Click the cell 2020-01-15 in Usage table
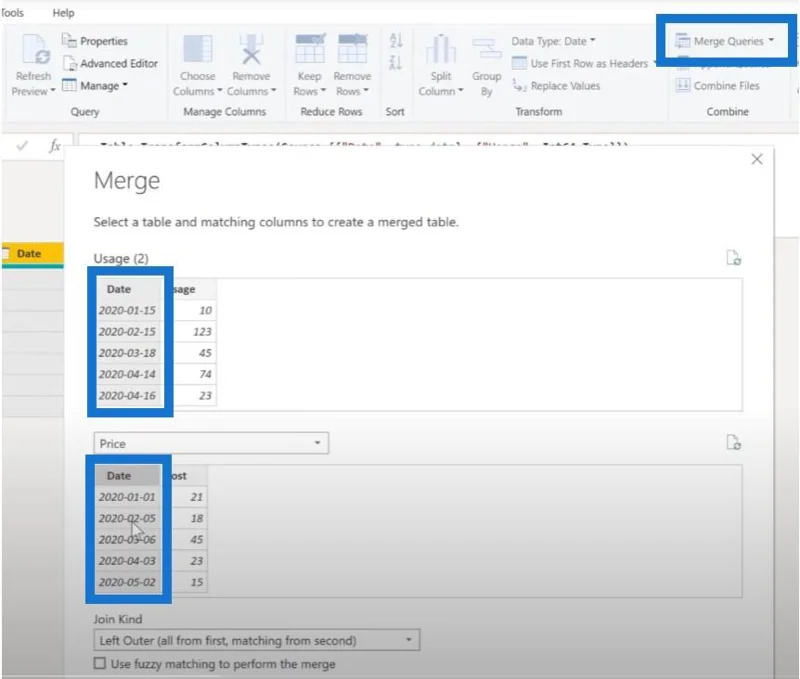This screenshot has height=679, width=800. [130, 310]
